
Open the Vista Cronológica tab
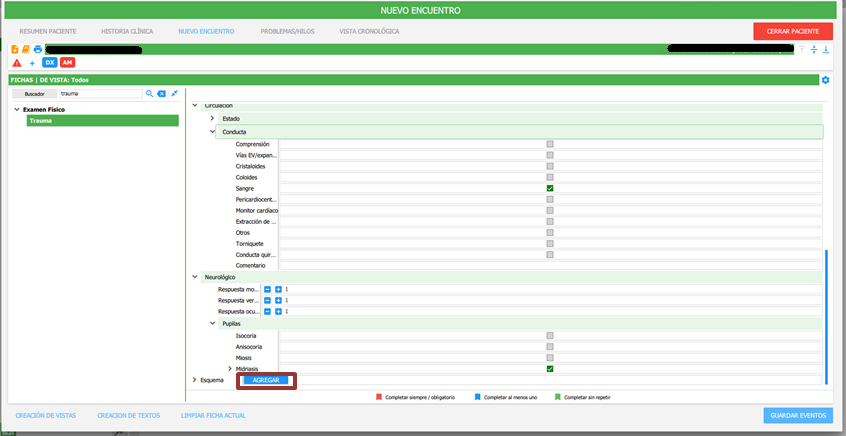tap(369, 31)
